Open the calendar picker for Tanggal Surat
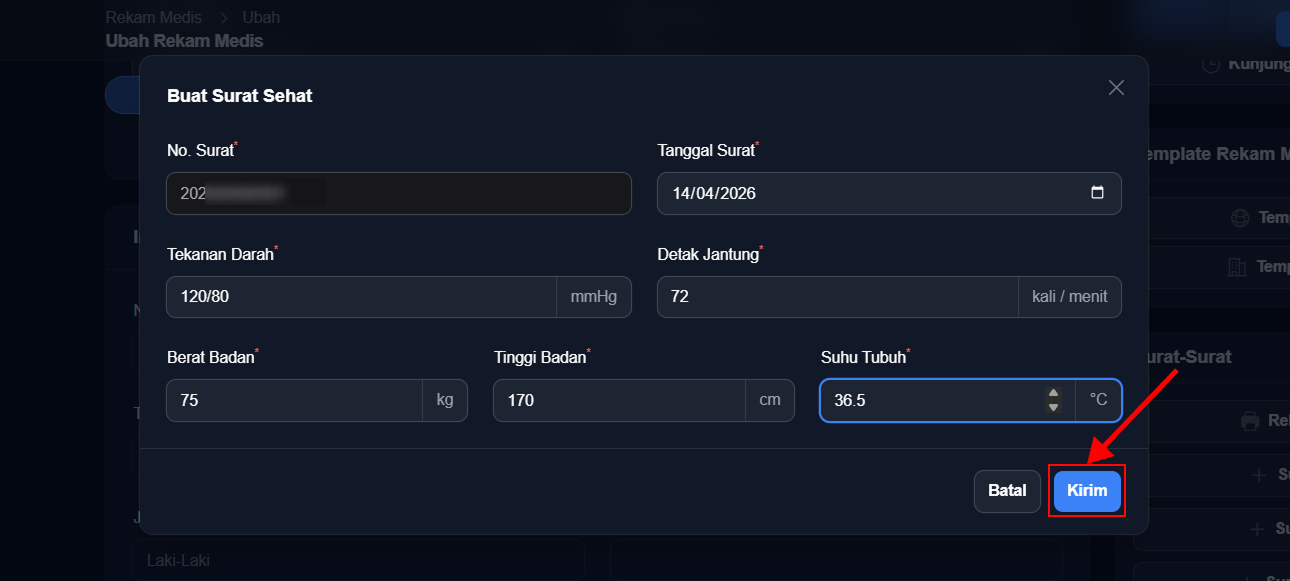 pos(1097,193)
